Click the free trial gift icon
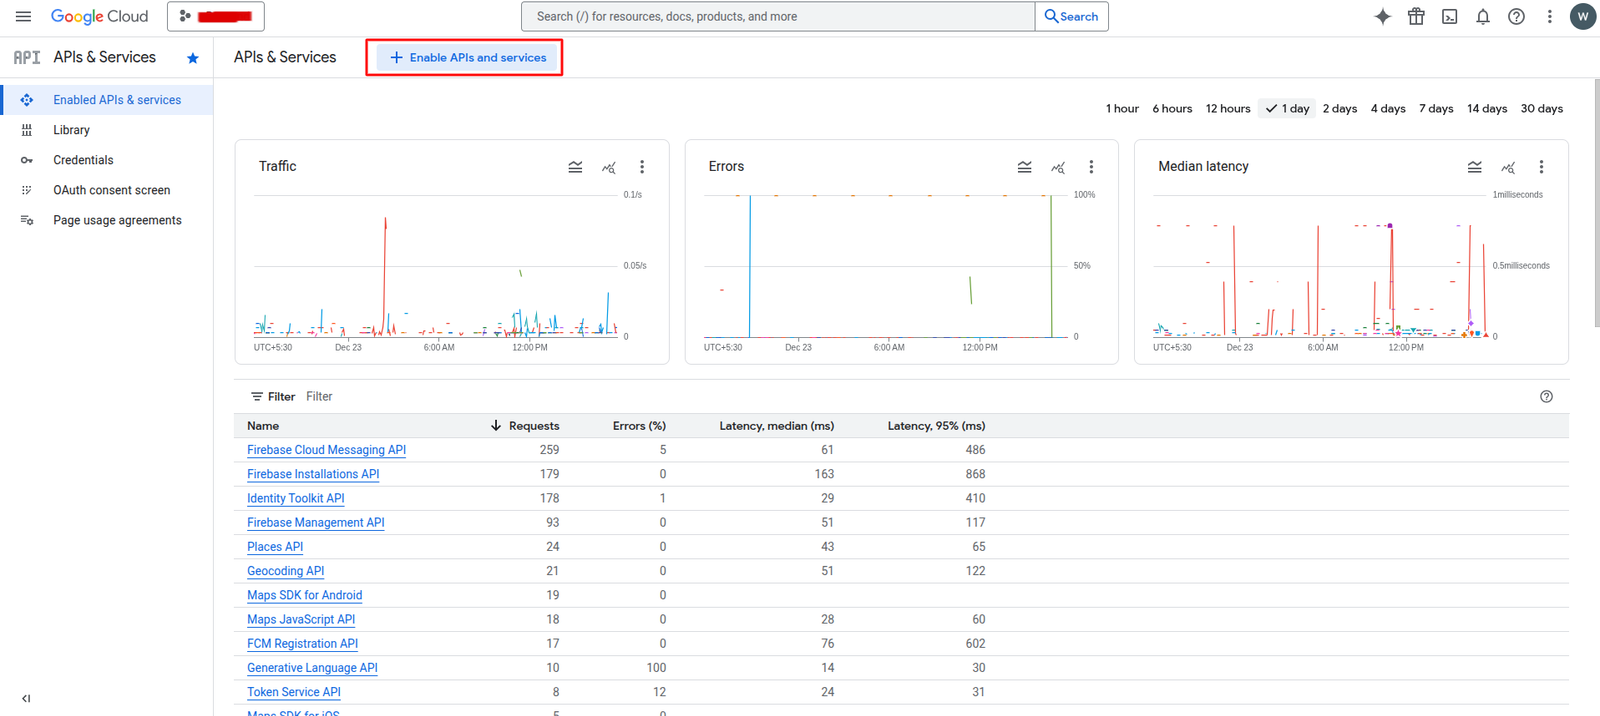The height and width of the screenshot is (716, 1600). coord(1416,17)
